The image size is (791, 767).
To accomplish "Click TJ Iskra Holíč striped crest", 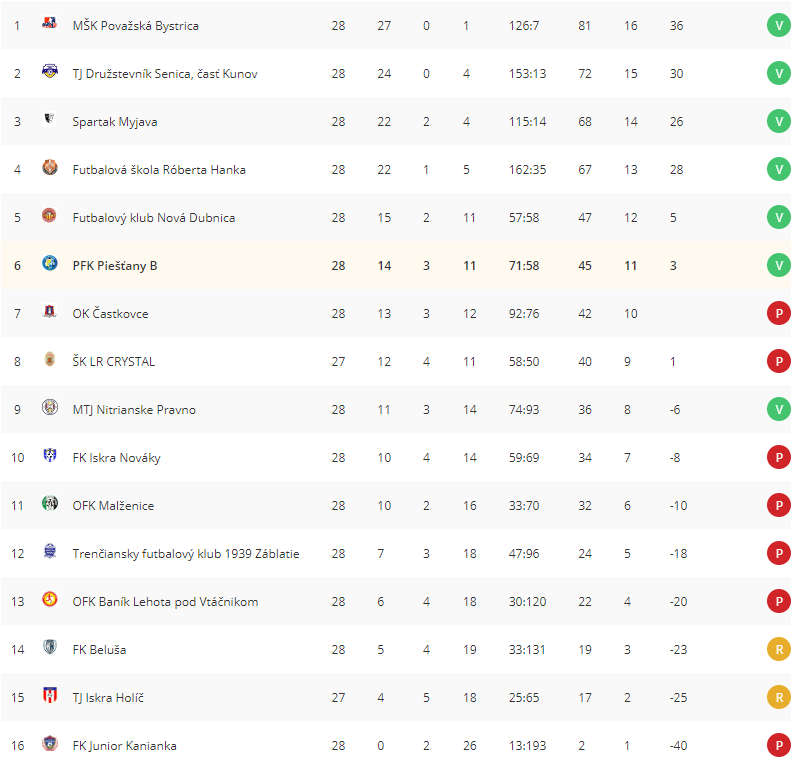I will 49,695.
